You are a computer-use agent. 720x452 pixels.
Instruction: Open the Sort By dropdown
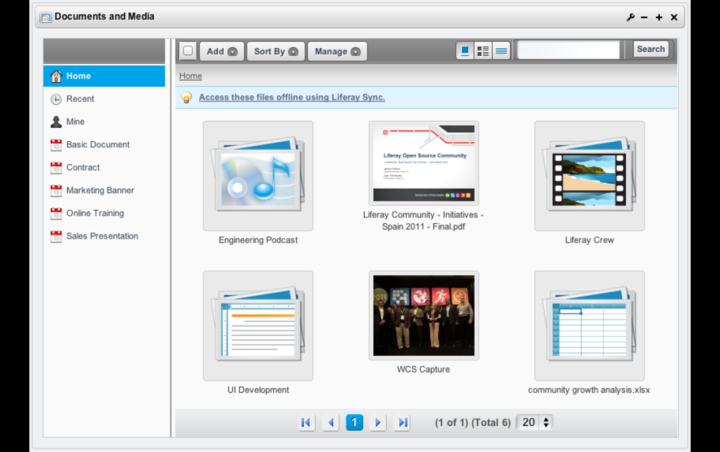point(276,51)
